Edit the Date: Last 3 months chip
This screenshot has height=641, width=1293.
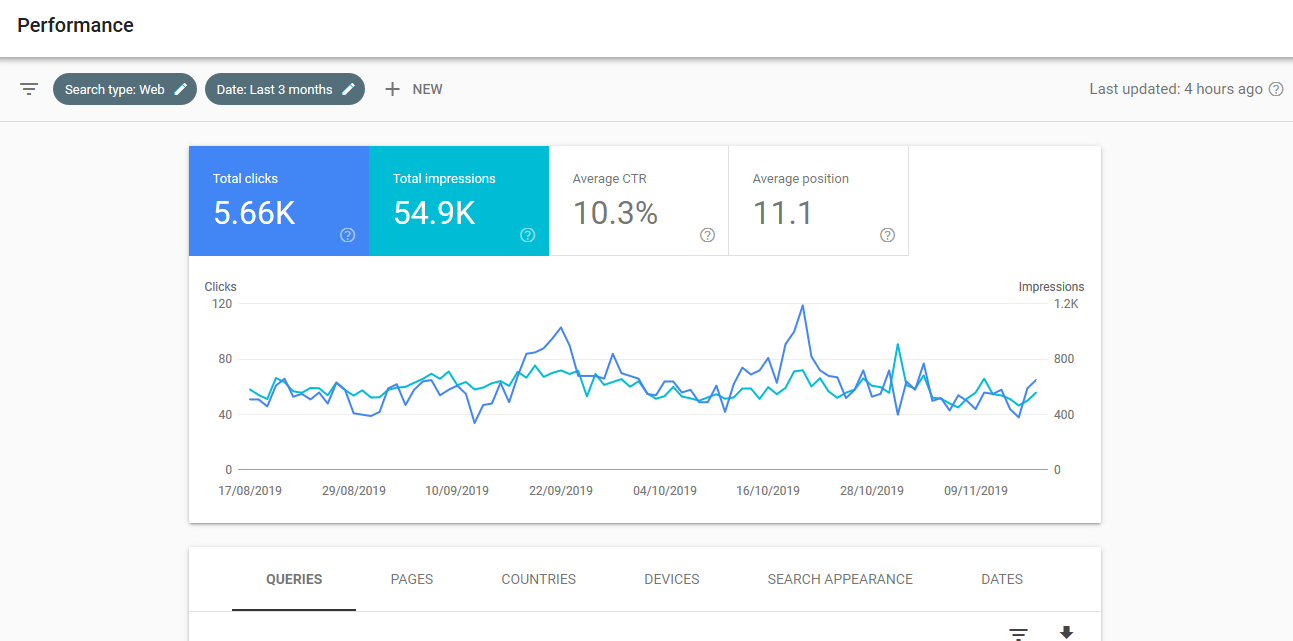(285, 89)
